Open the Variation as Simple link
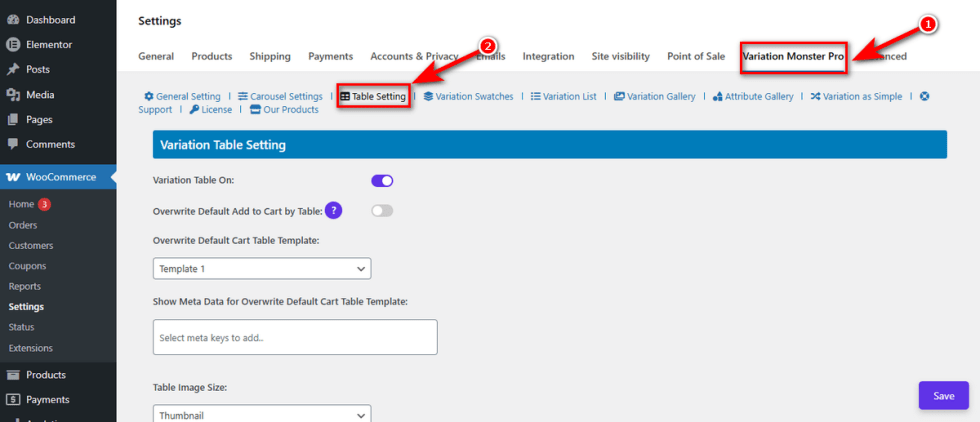Viewport: 980px width, 422px height. click(x=862, y=96)
